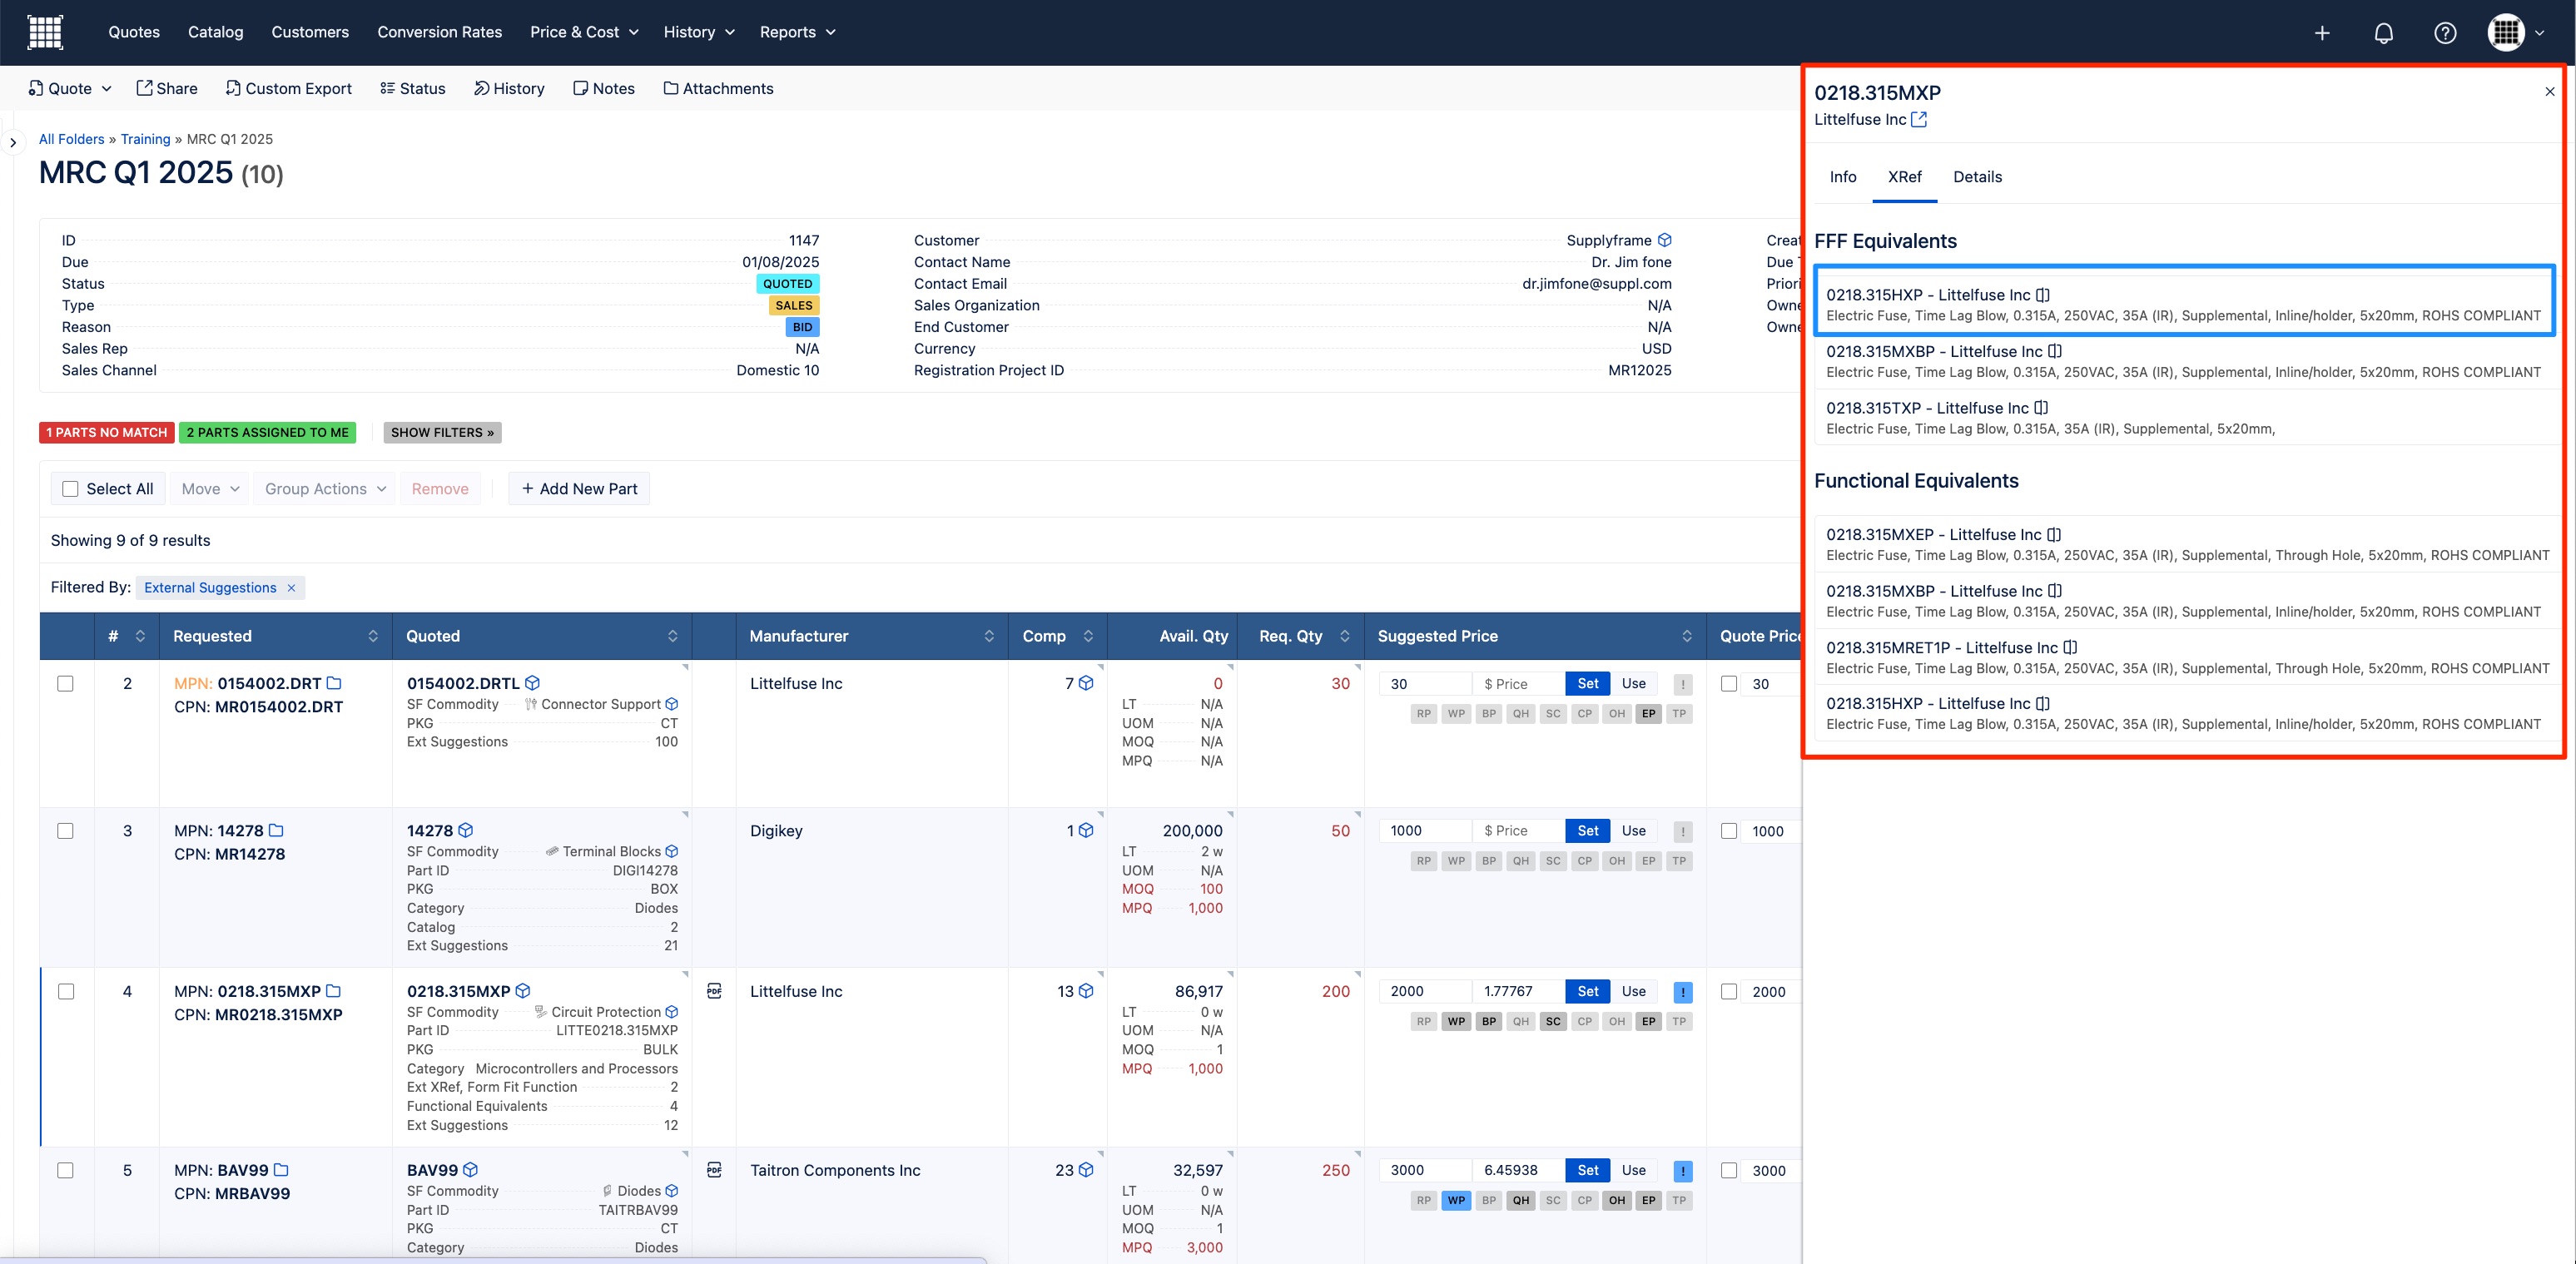Click the Add New Part button
The image size is (2576, 1264).
coord(579,489)
